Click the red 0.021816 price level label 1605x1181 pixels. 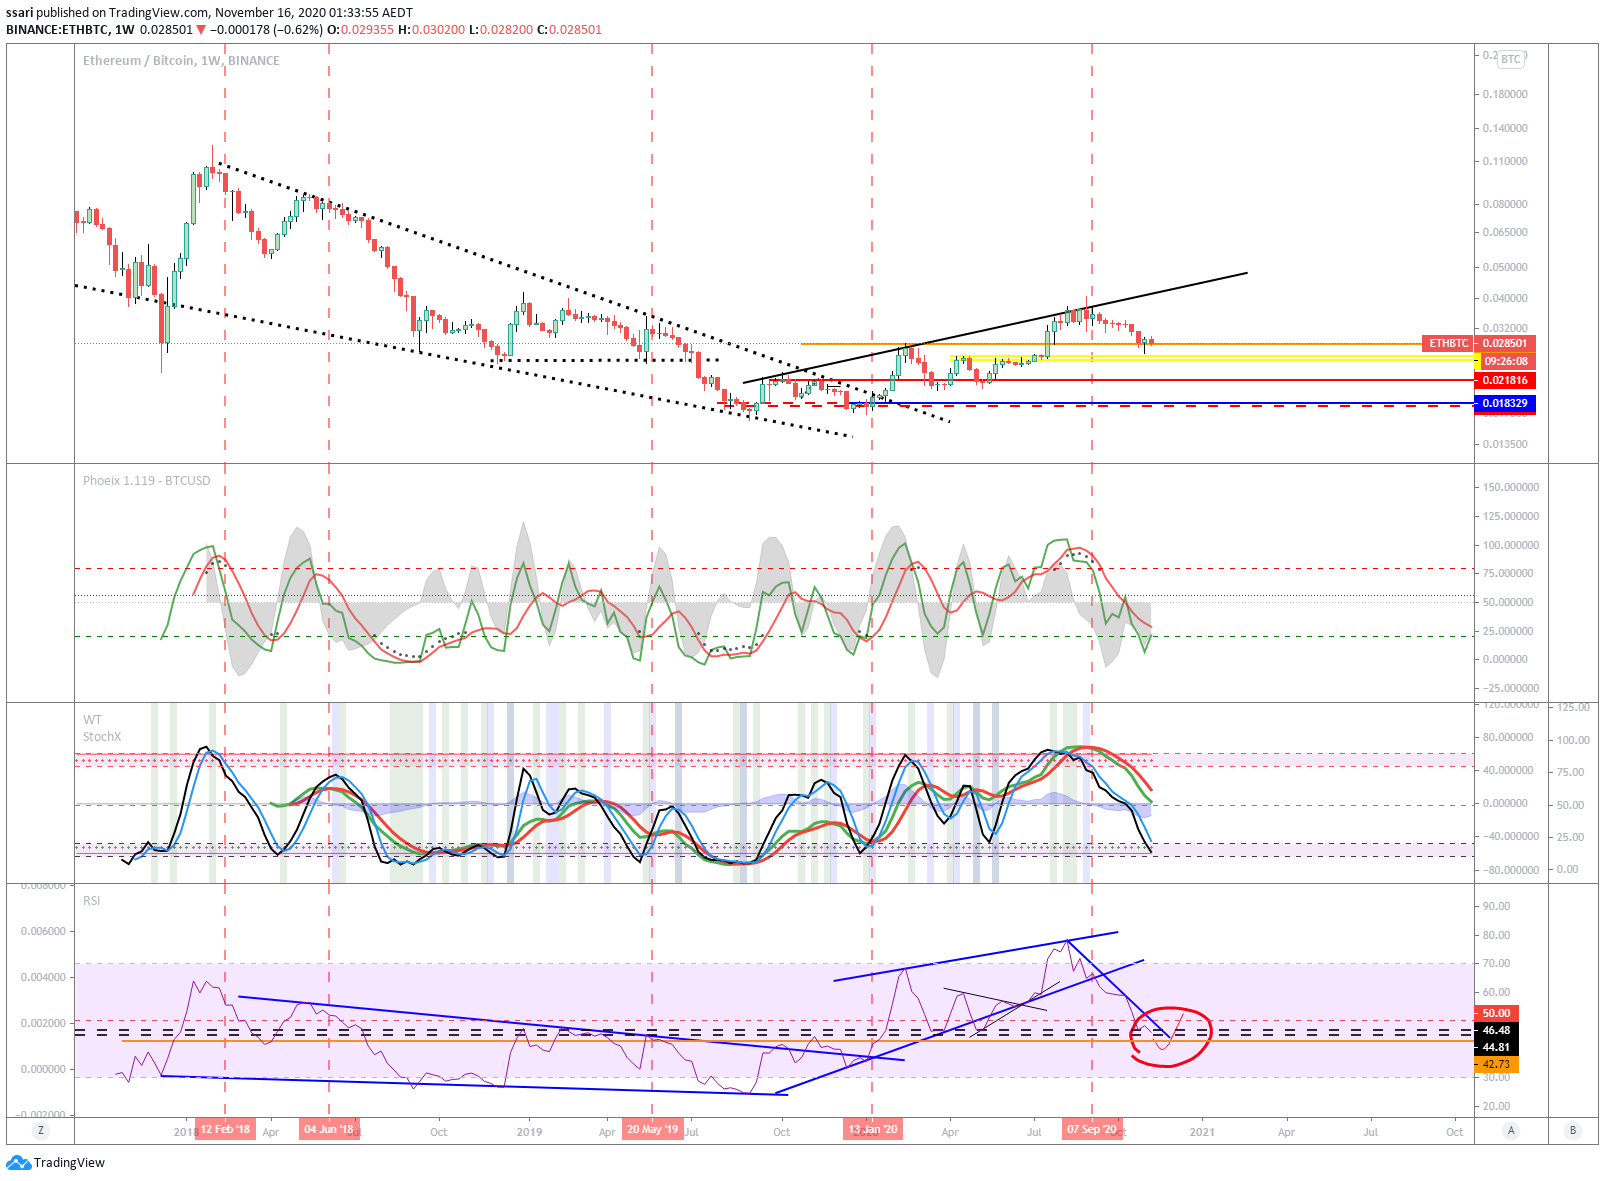(x=1505, y=380)
